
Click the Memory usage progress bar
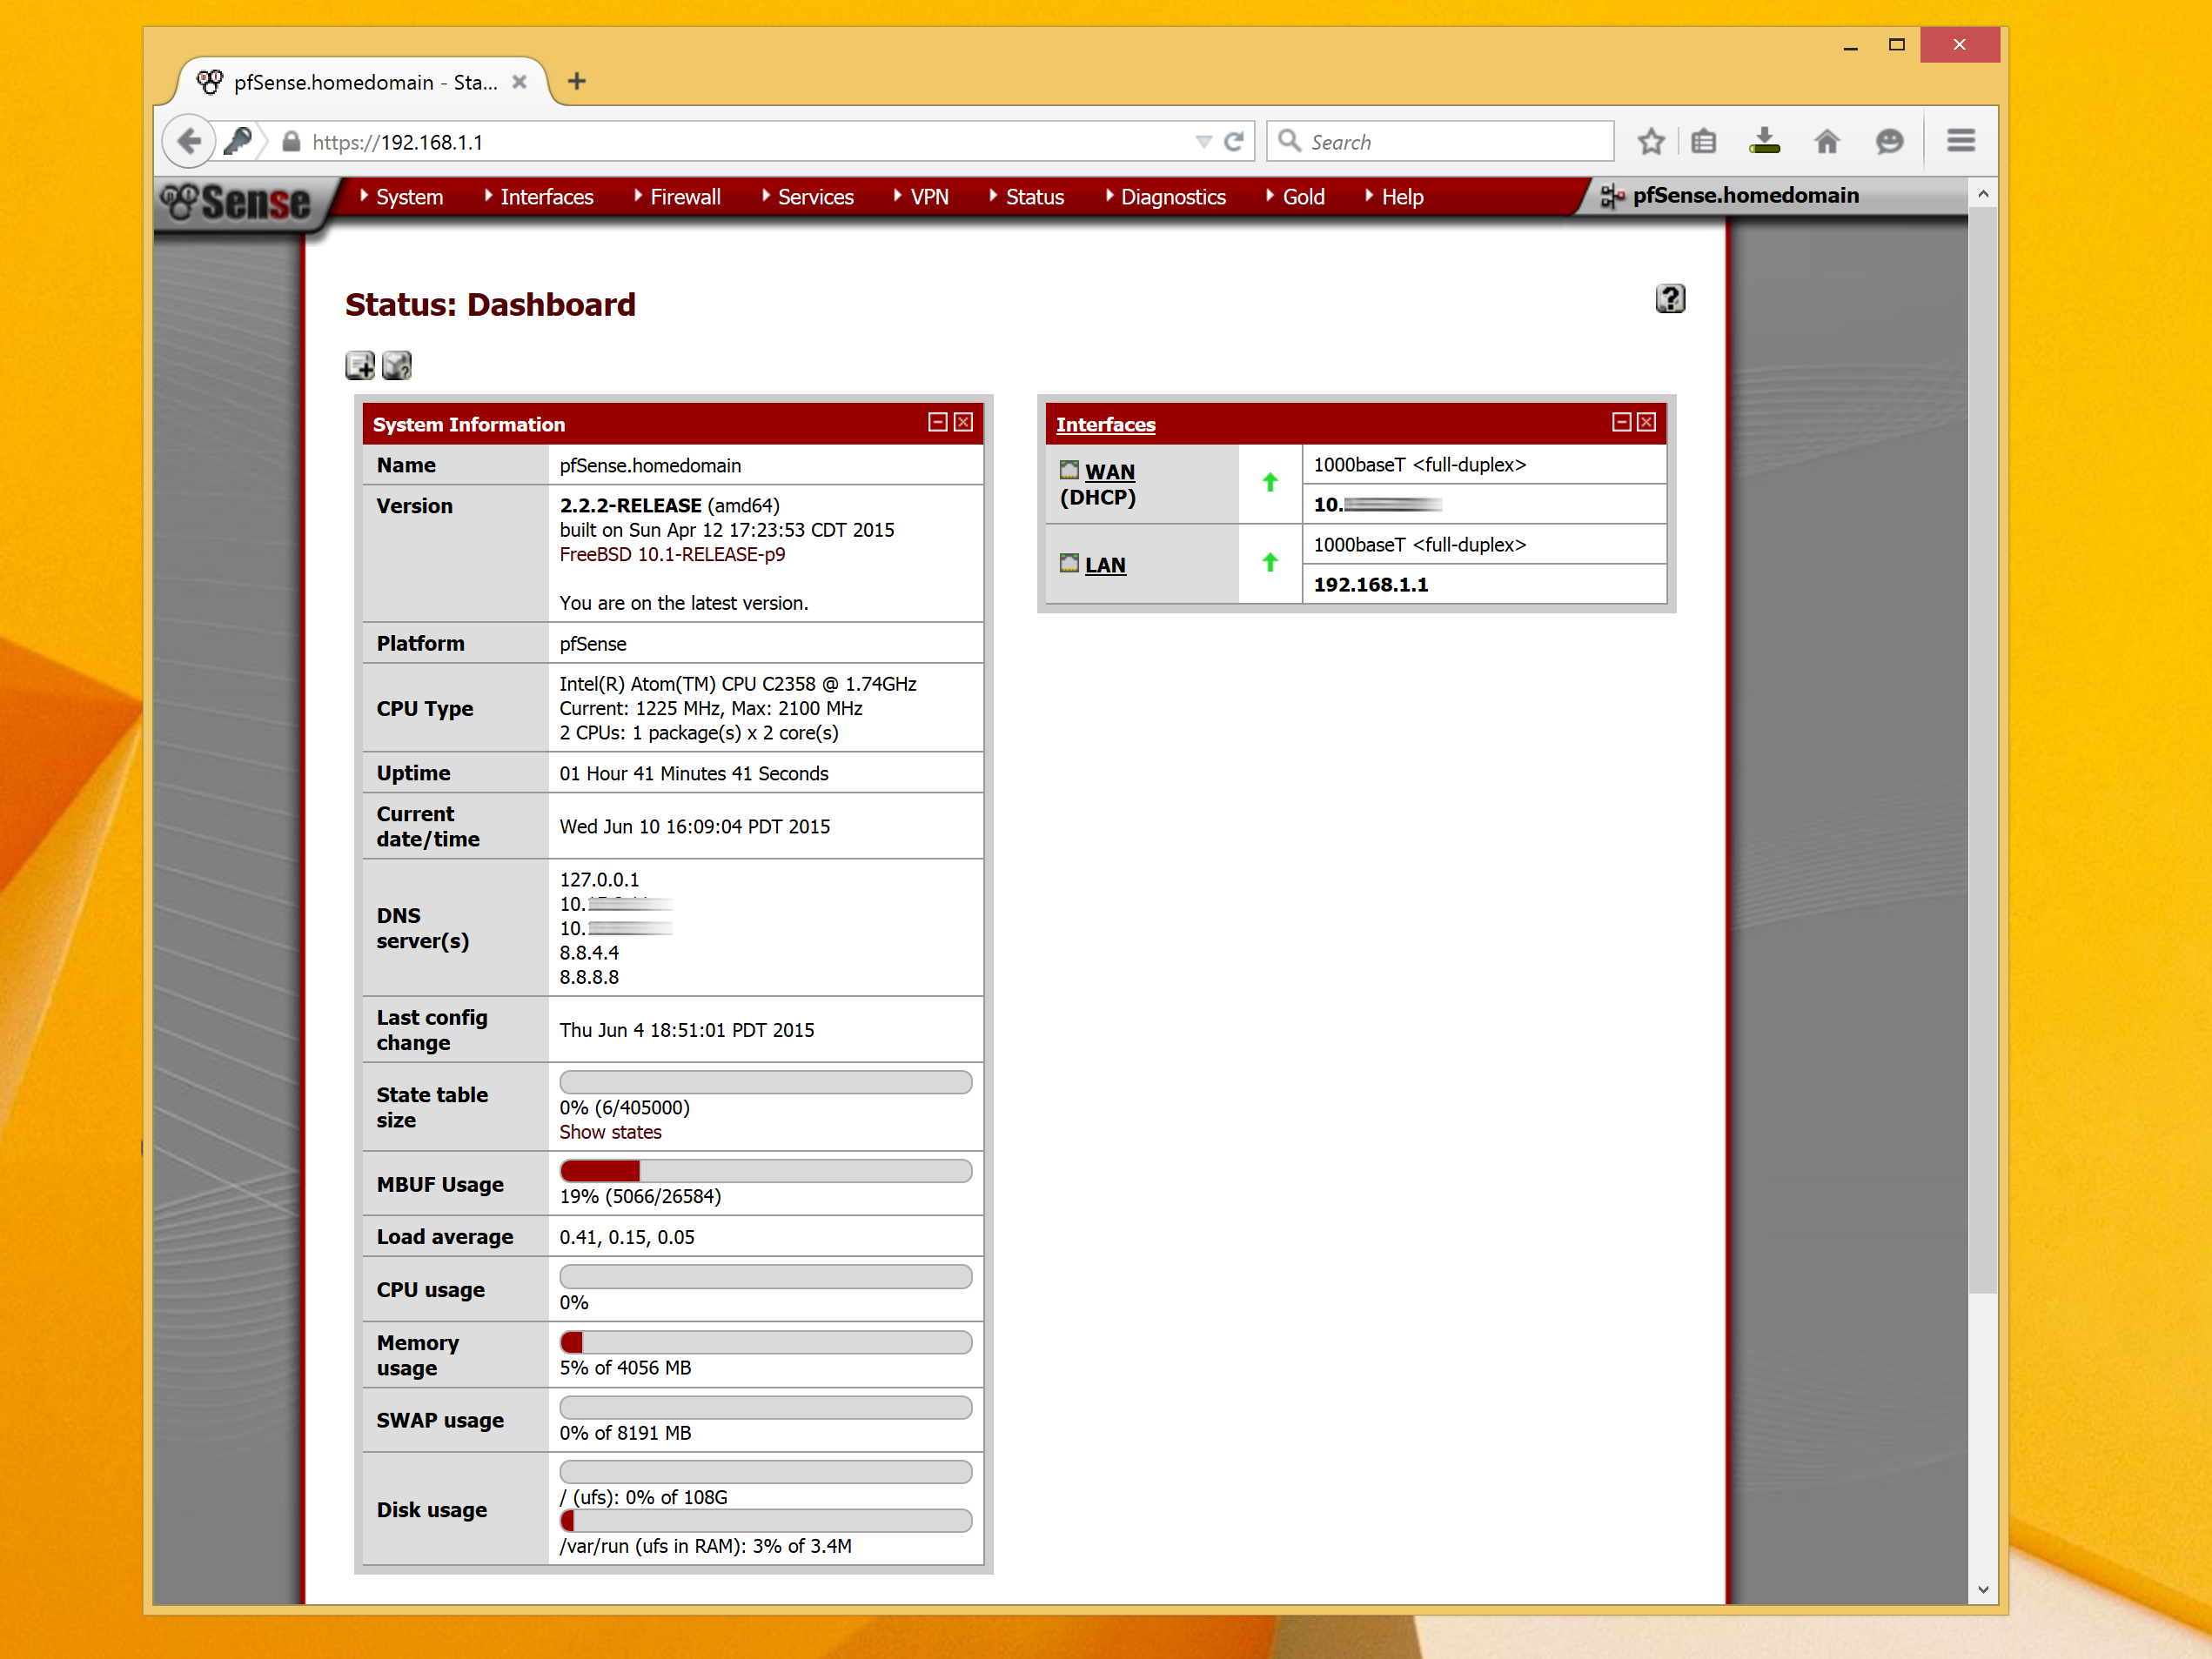tap(766, 1342)
